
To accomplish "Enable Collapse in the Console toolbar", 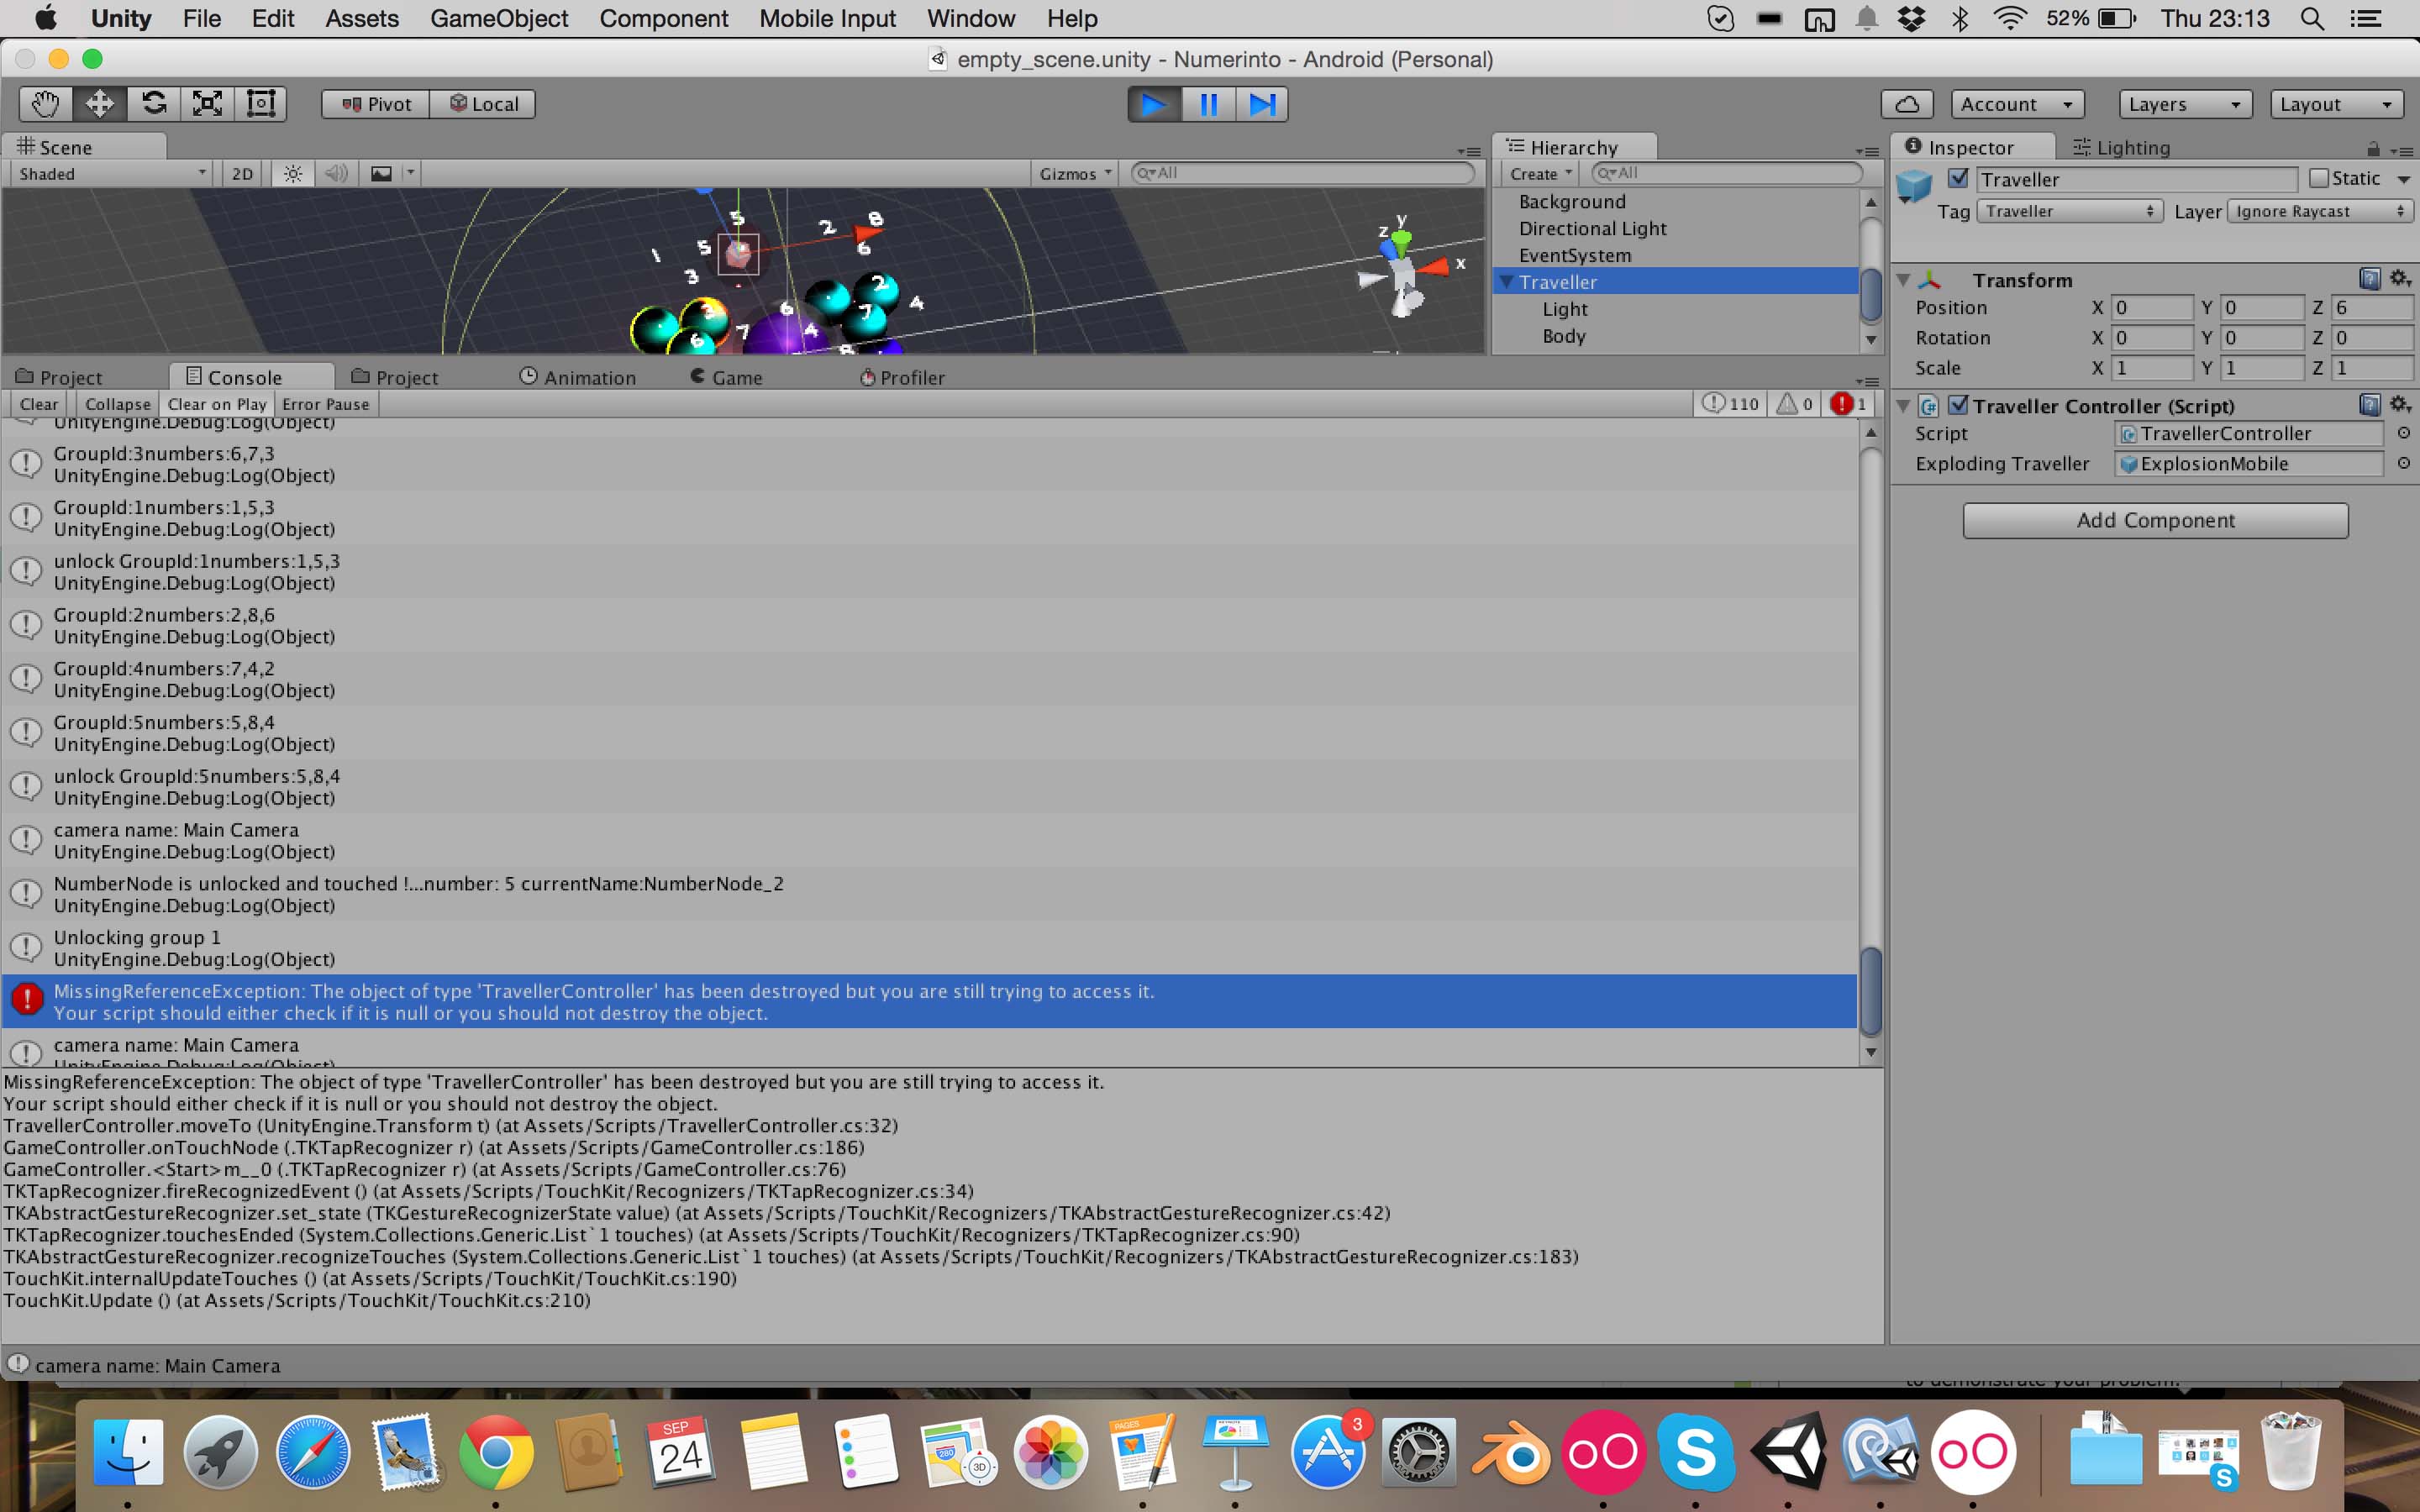I will coord(116,404).
